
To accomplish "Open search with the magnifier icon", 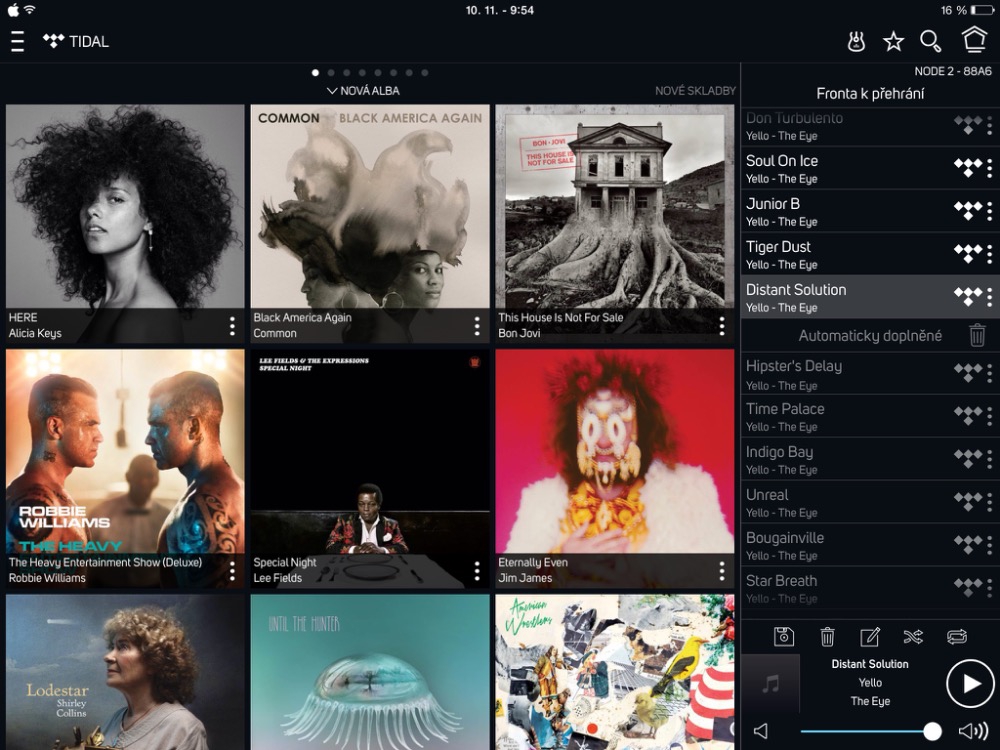I will [x=930, y=41].
